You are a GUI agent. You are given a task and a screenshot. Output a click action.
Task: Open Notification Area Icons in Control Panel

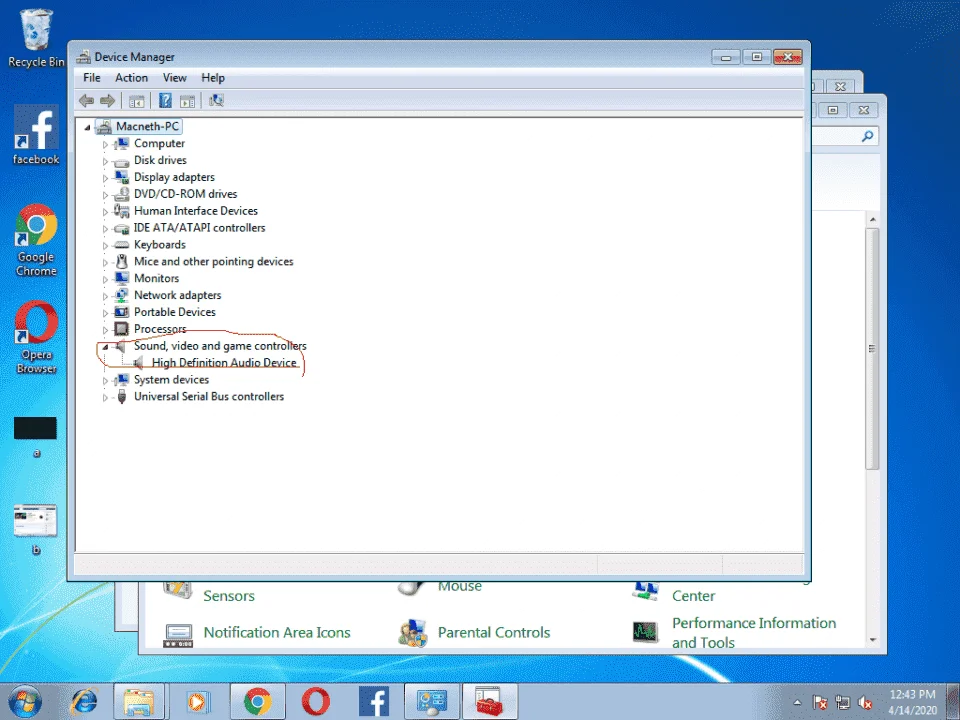tap(277, 632)
